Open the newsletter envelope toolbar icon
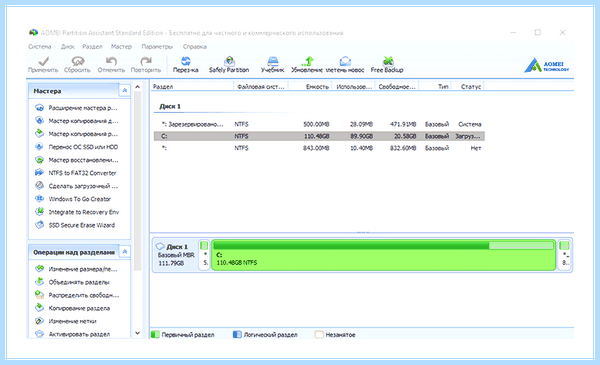The height and width of the screenshot is (365, 600). [x=345, y=61]
